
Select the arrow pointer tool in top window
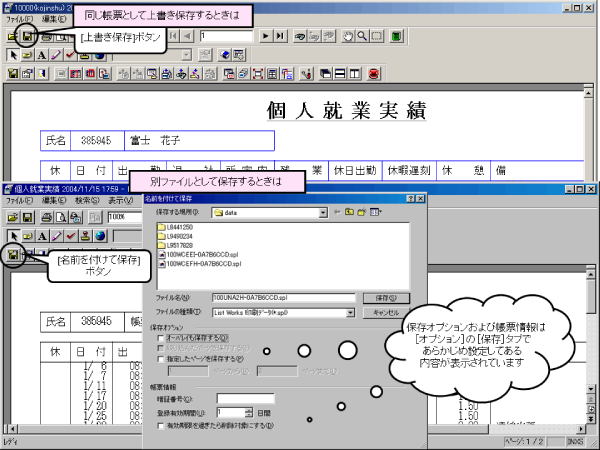[x=13, y=55]
